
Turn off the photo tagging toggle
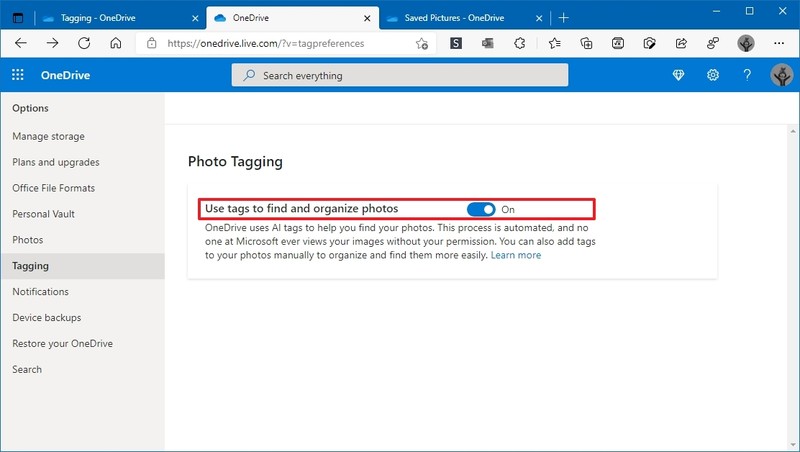481,209
